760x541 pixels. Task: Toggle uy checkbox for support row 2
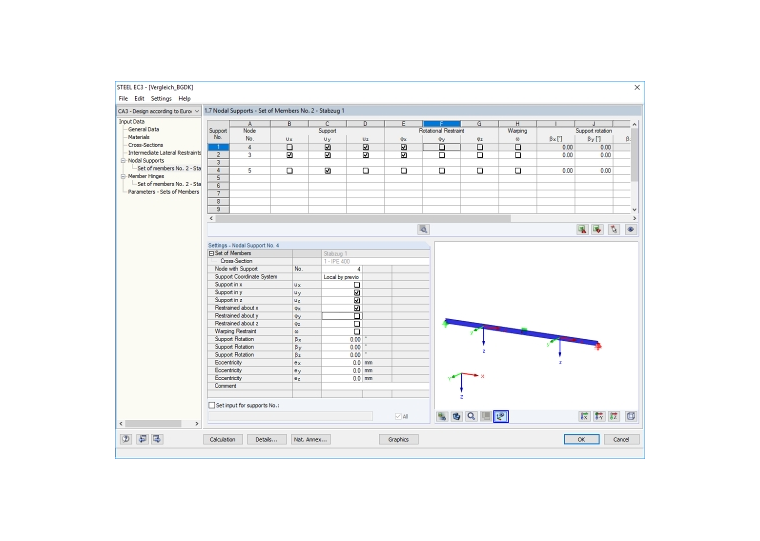(x=328, y=155)
